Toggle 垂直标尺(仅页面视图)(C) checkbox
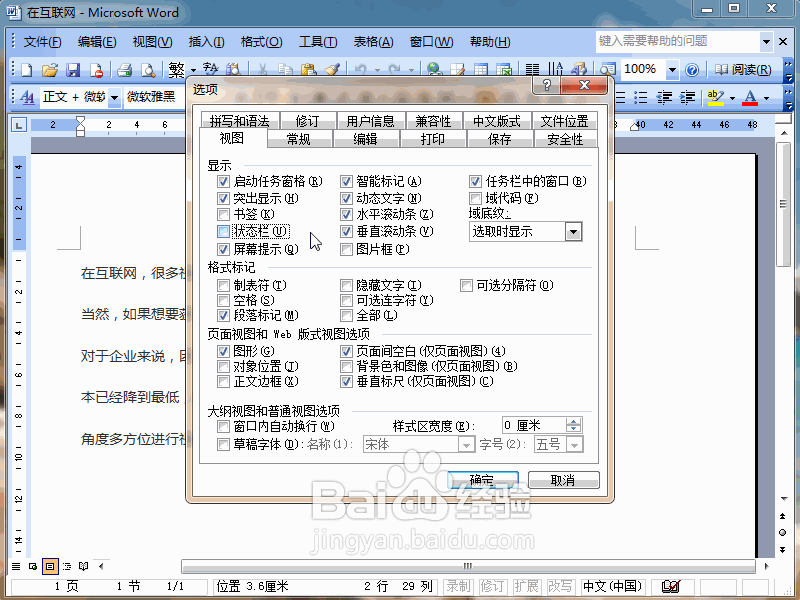 (x=346, y=381)
